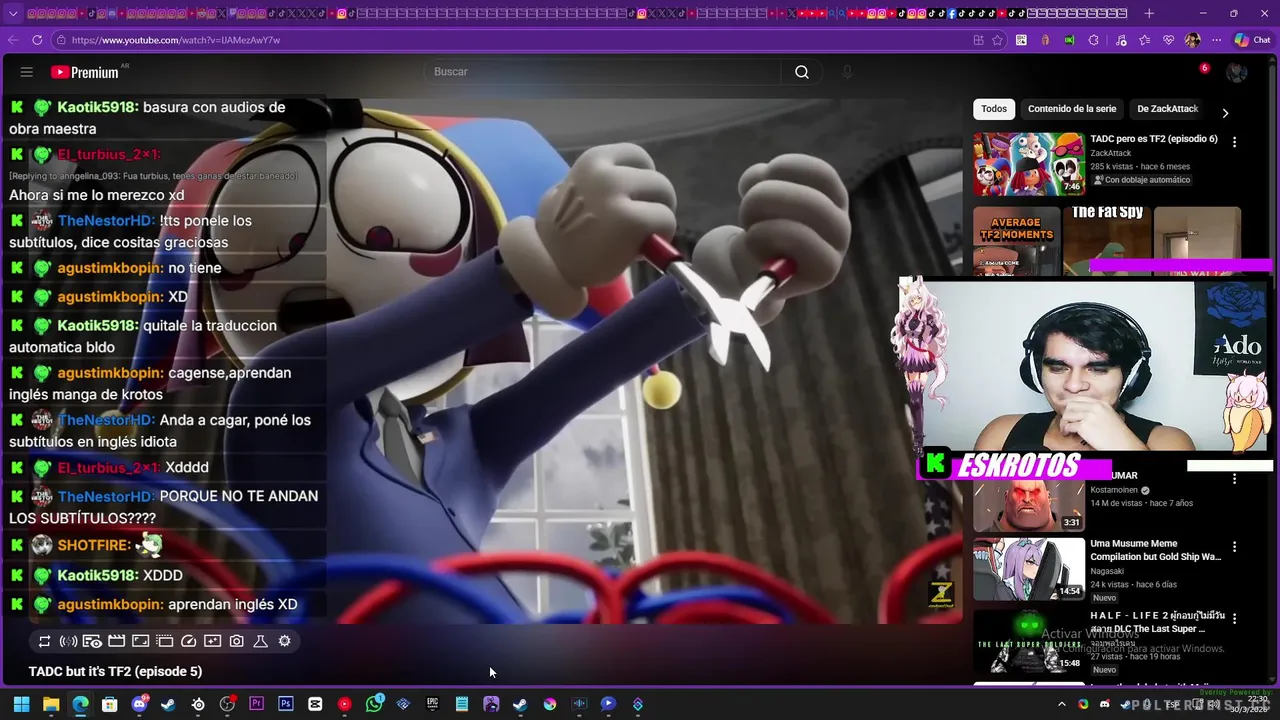The height and width of the screenshot is (720, 1280).
Task: Select the Contenido de la serie chip
Action: pos(1072,109)
